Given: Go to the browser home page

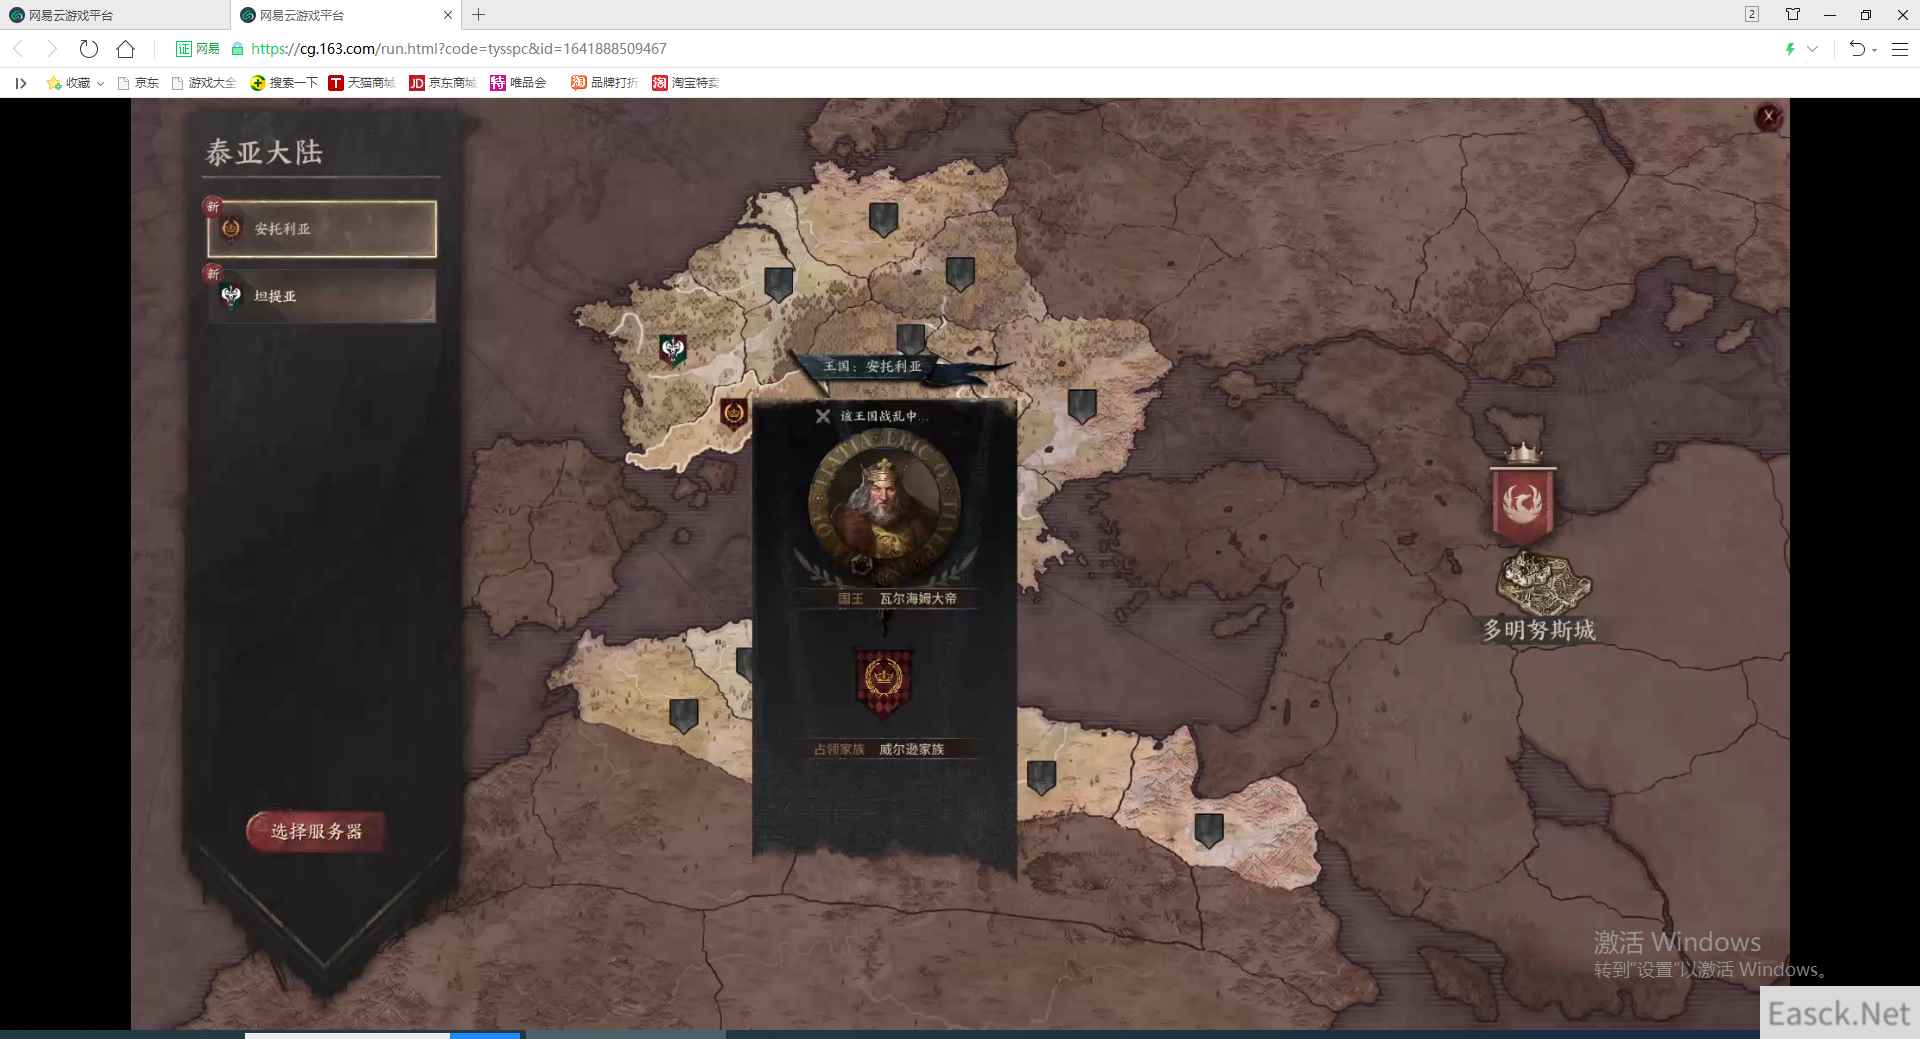Looking at the screenshot, I should click(125, 48).
